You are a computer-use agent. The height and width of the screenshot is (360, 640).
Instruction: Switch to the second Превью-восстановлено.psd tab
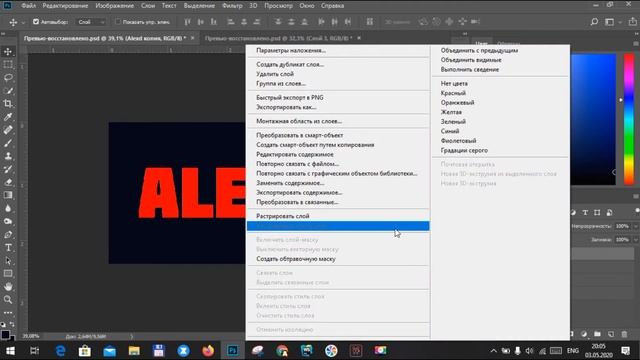[278, 38]
